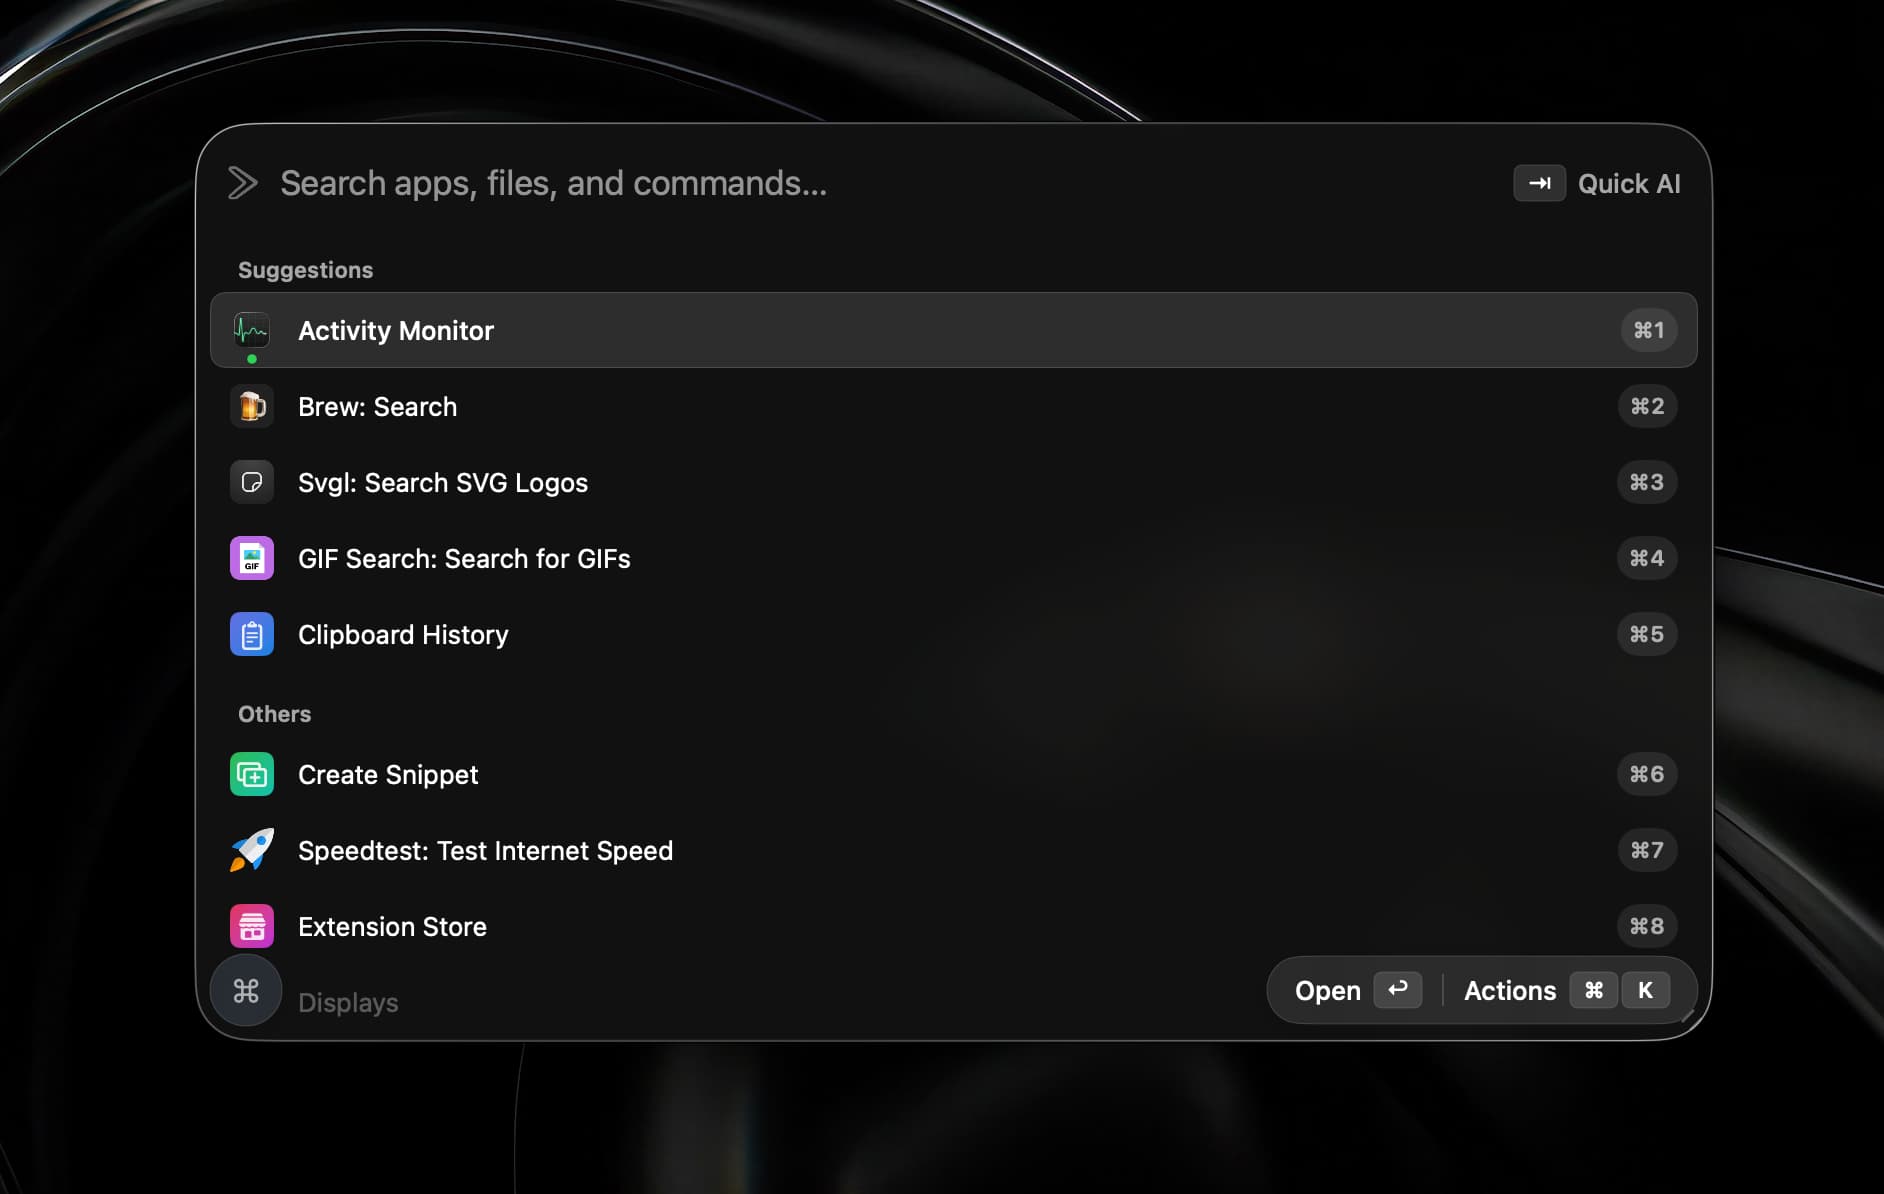Click the Create Snippet green icon
The width and height of the screenshot is (1884, 1194).
click(x=252, y=774)
